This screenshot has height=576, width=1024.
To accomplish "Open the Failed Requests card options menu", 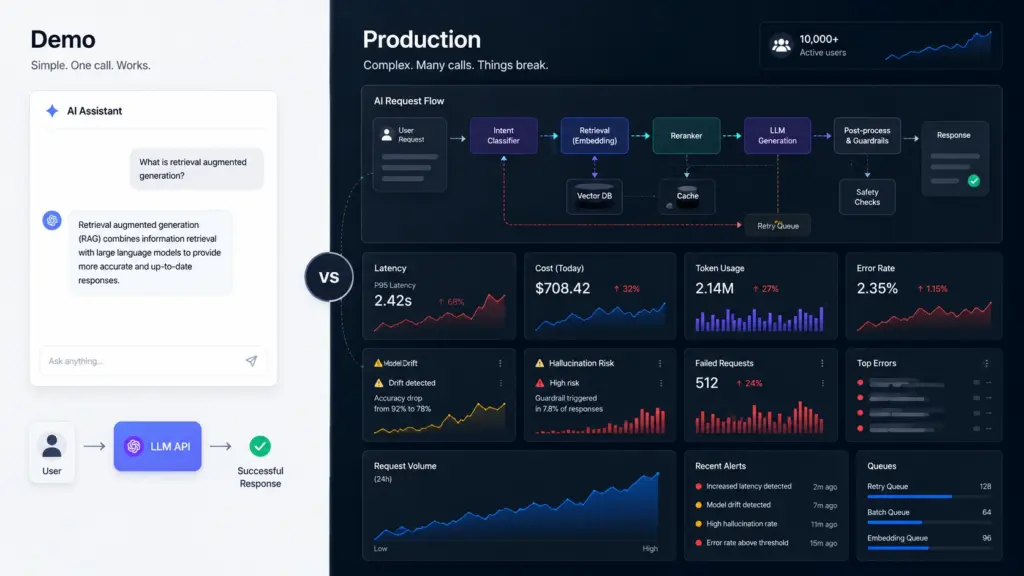I will click(822, 363).
